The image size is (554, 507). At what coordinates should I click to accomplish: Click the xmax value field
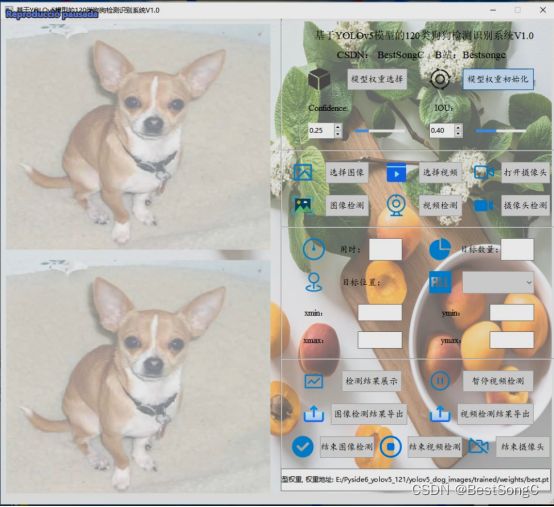pos(380,340)
